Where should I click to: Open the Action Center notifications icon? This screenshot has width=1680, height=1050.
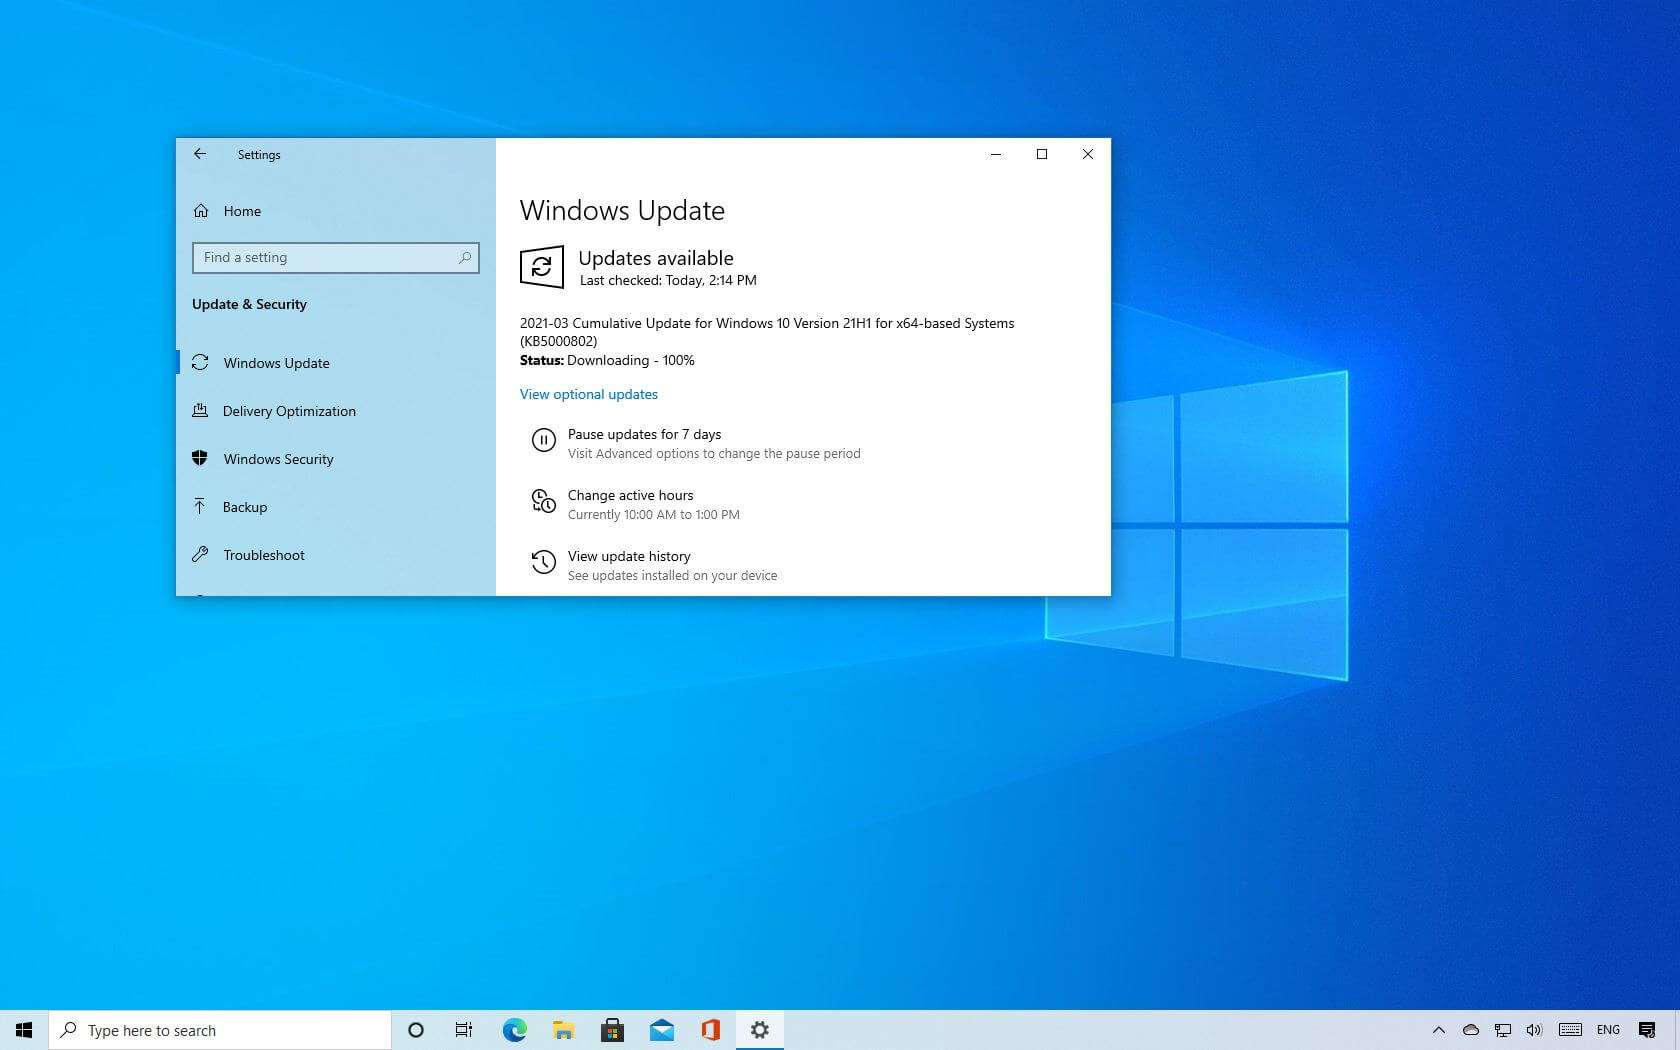point(1647,1030)
